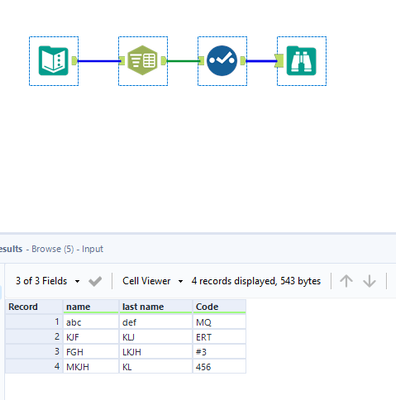The image size is (396, 400).
Task: Click the last name column header
Action: click(x=156, y=307)
